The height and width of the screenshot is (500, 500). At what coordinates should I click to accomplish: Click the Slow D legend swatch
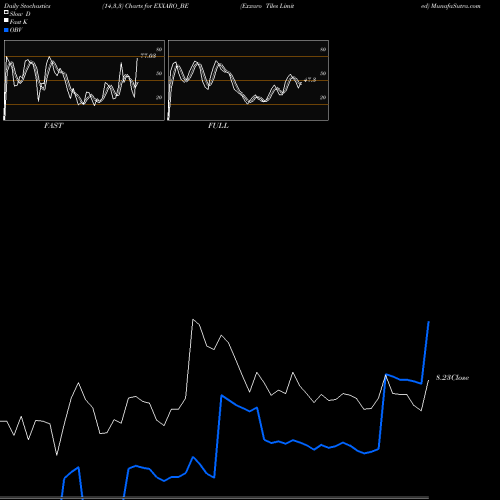(x=6, y=12)
